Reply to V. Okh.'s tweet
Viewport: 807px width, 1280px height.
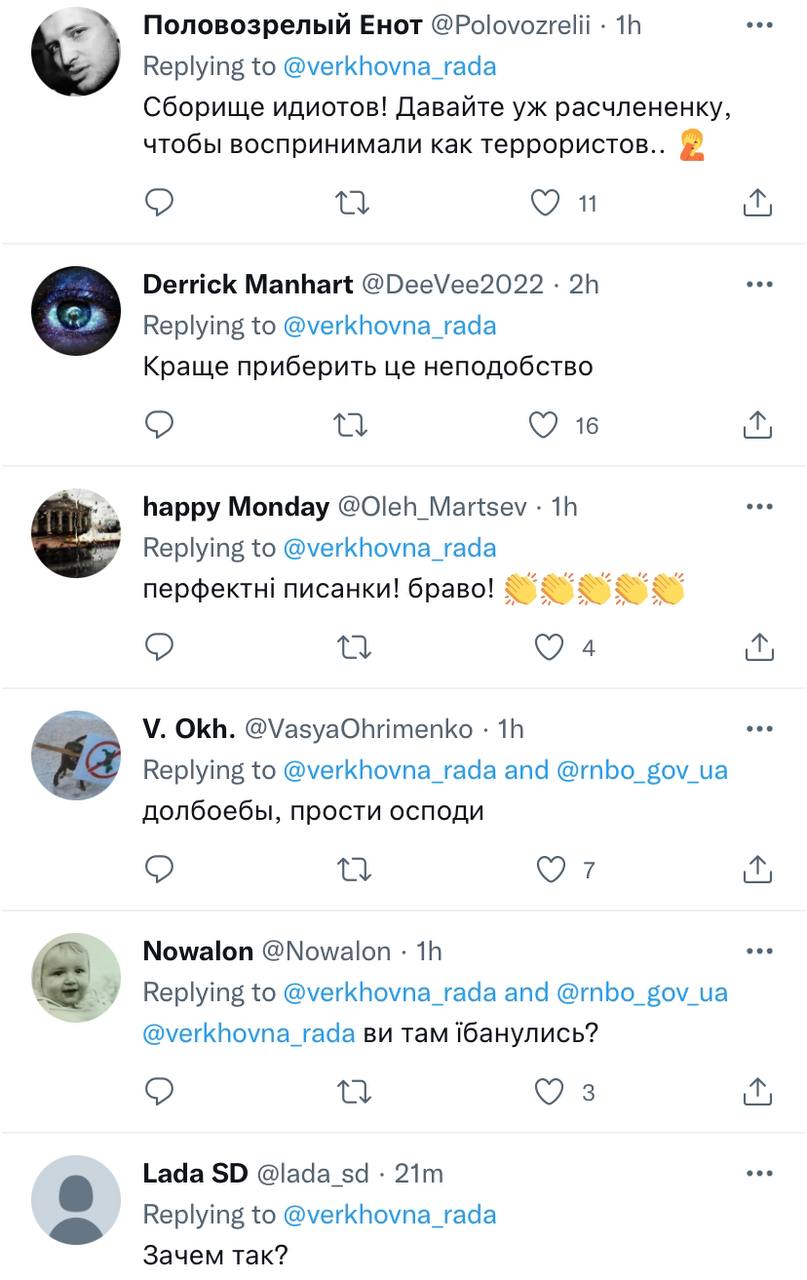160,870
